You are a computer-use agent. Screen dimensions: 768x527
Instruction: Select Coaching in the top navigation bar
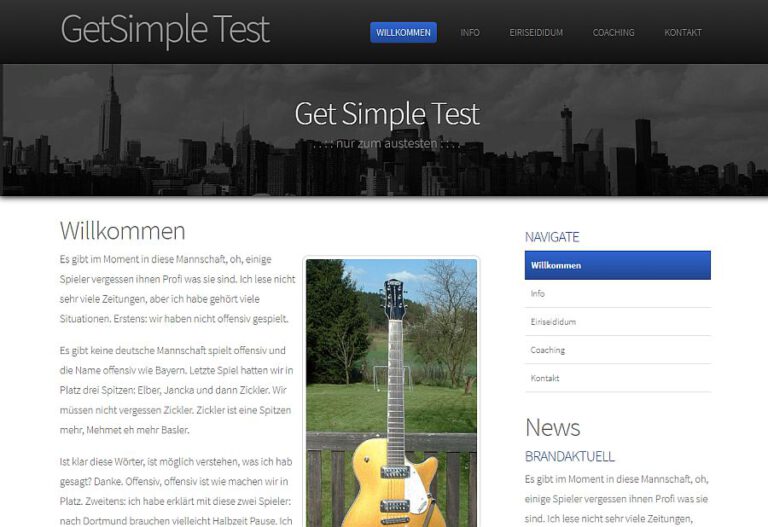[x=613, y=32]
